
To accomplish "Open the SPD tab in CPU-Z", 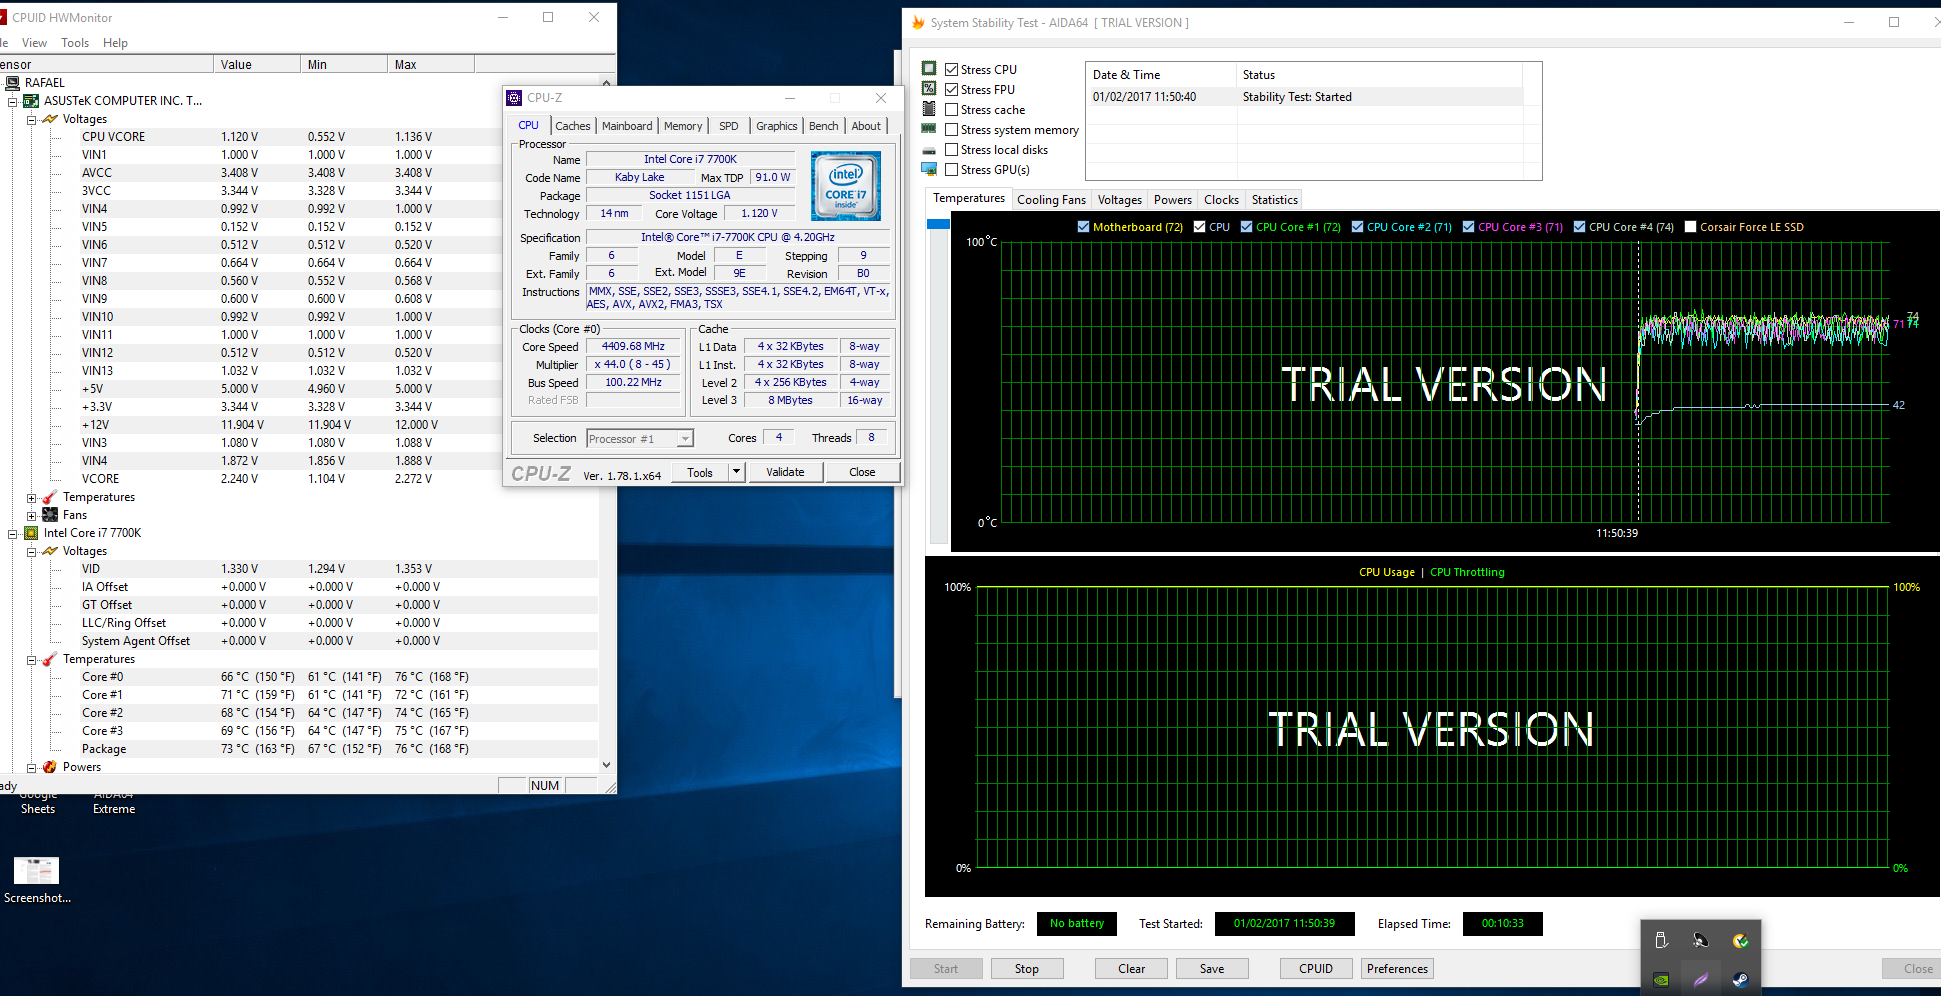I will click(729, 126).
